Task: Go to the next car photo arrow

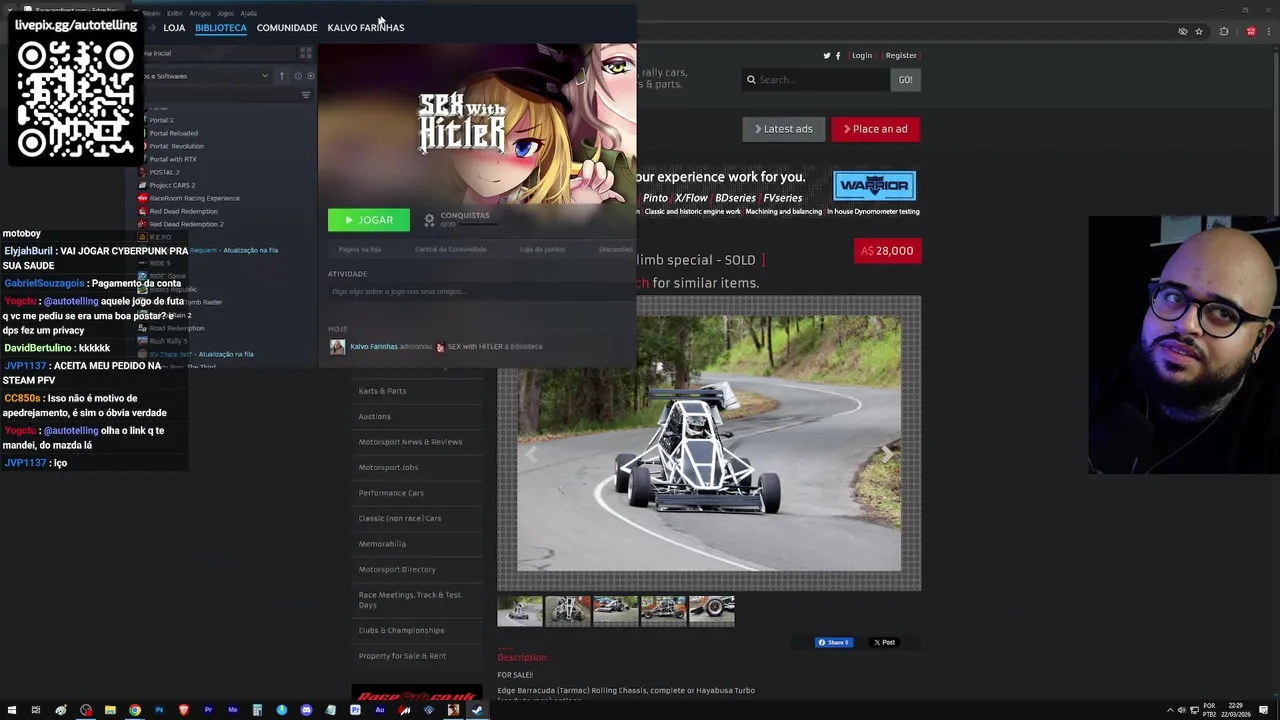Action: click(886, 455)
